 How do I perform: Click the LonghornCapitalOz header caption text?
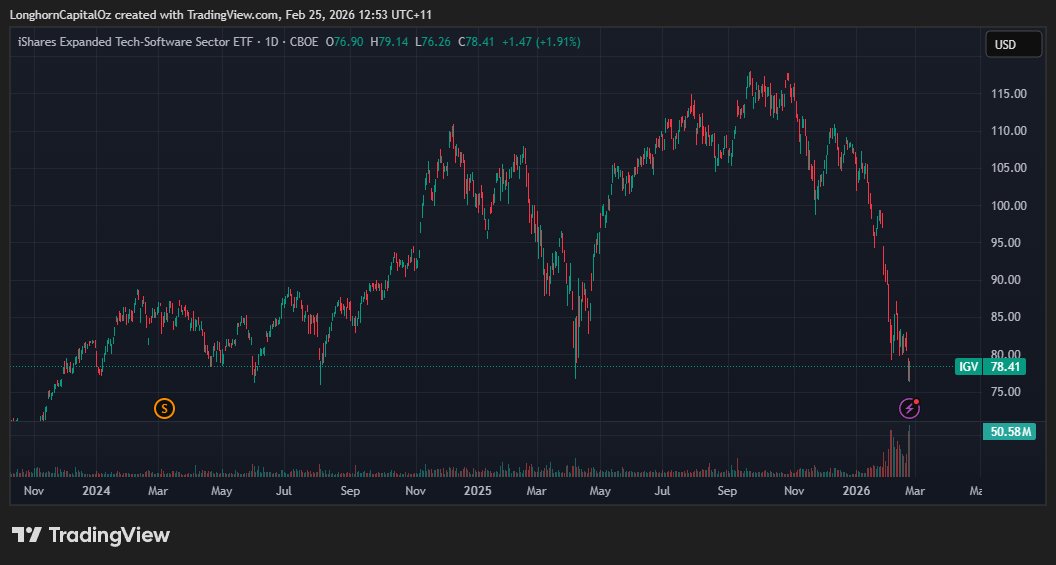(220, 14)
